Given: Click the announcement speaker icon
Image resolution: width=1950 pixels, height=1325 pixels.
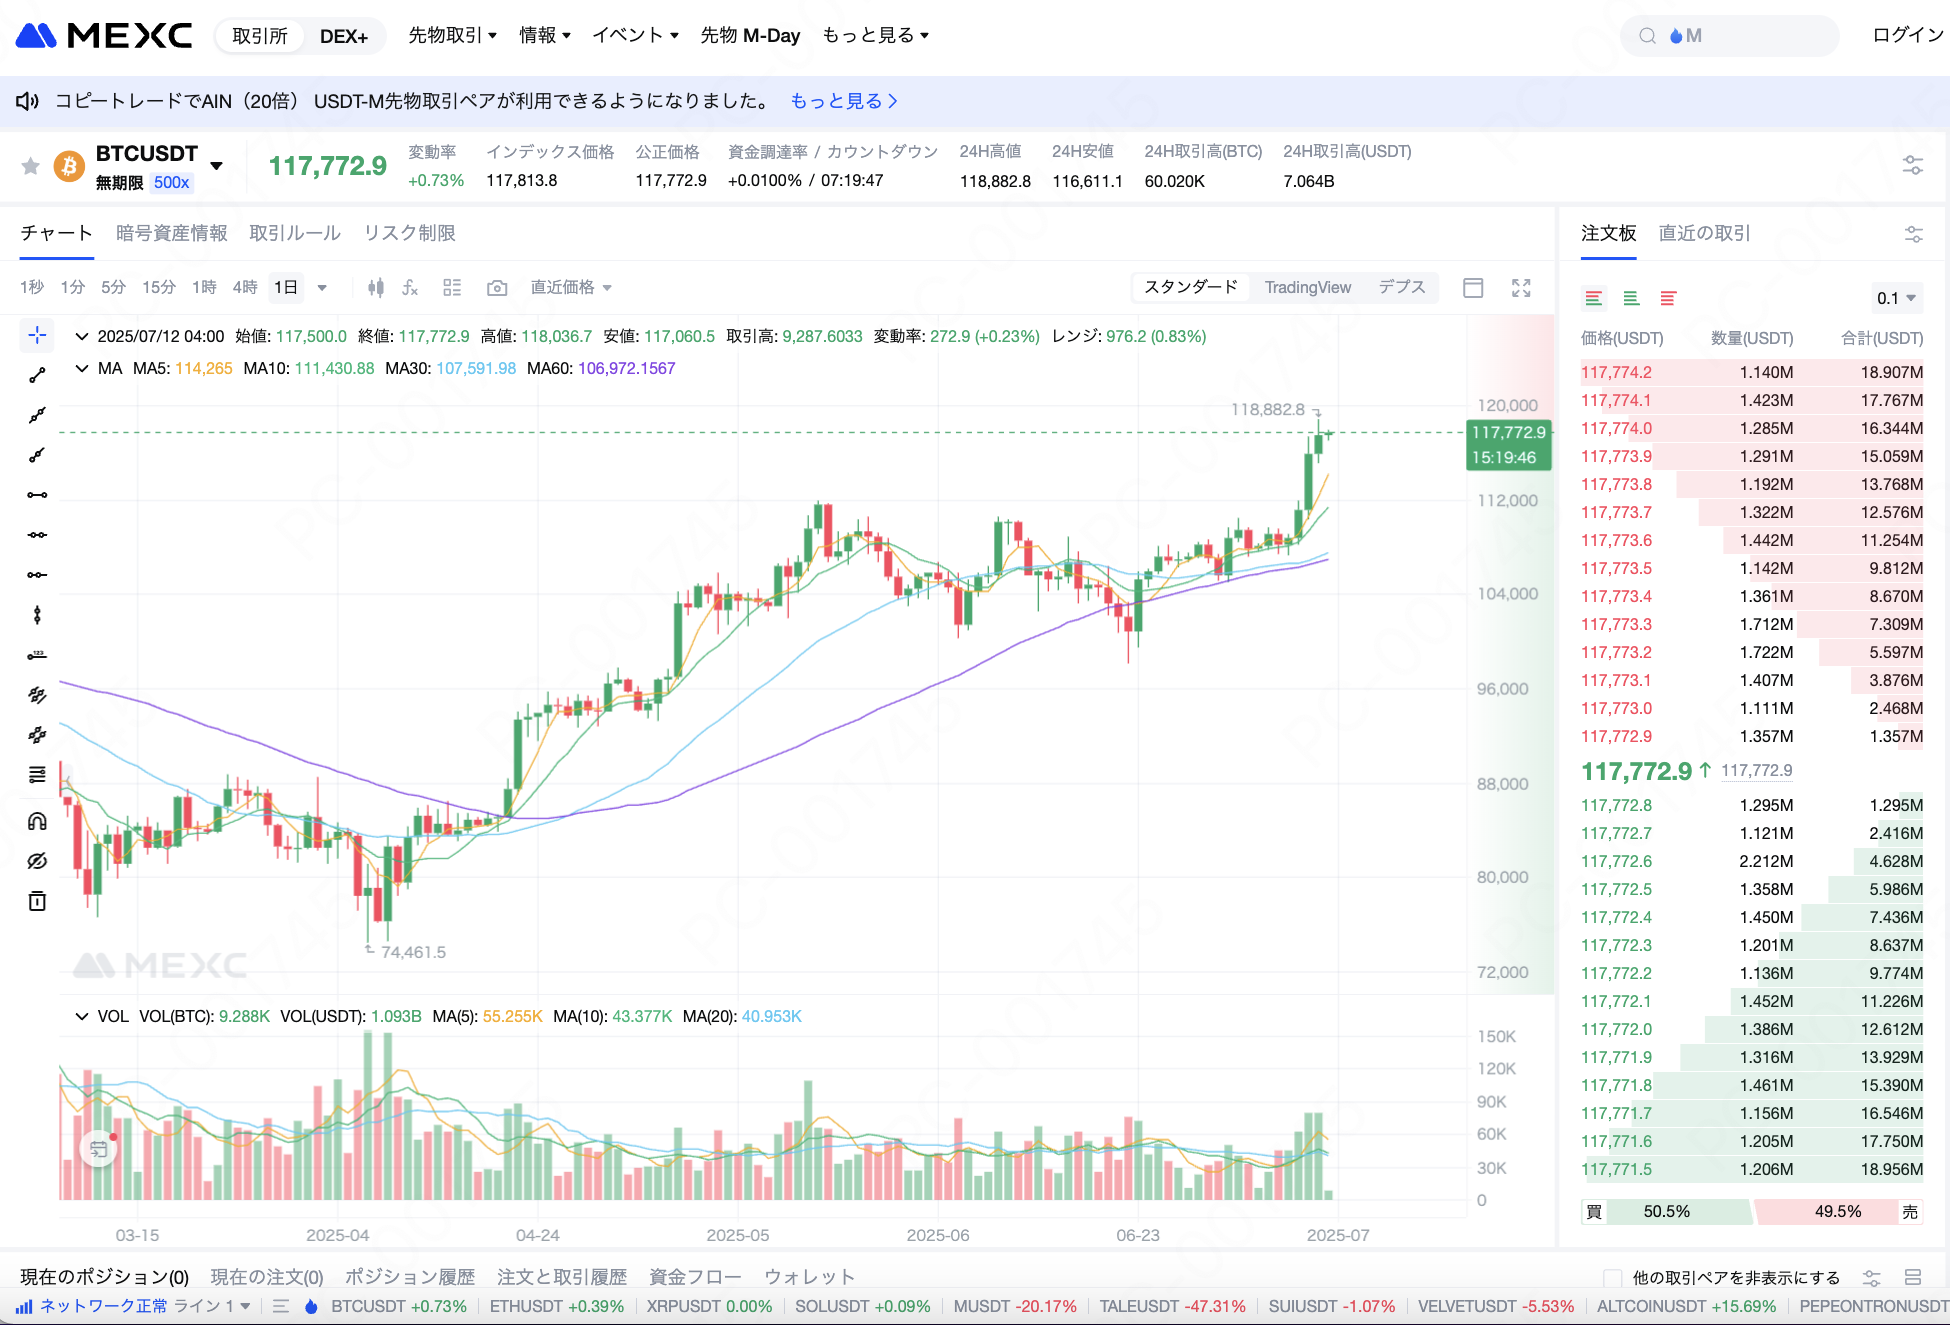Looking at the screenshot, I should point(27,101).
